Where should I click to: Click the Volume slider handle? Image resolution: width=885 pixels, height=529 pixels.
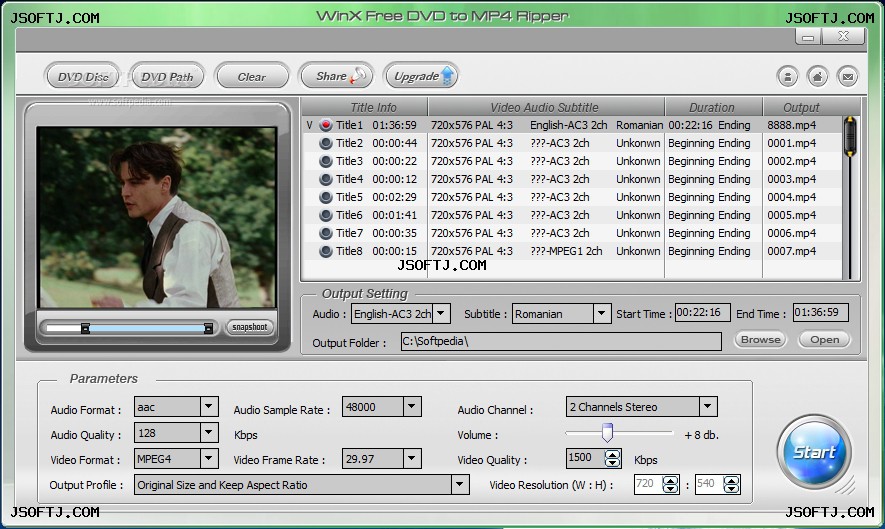607,432
